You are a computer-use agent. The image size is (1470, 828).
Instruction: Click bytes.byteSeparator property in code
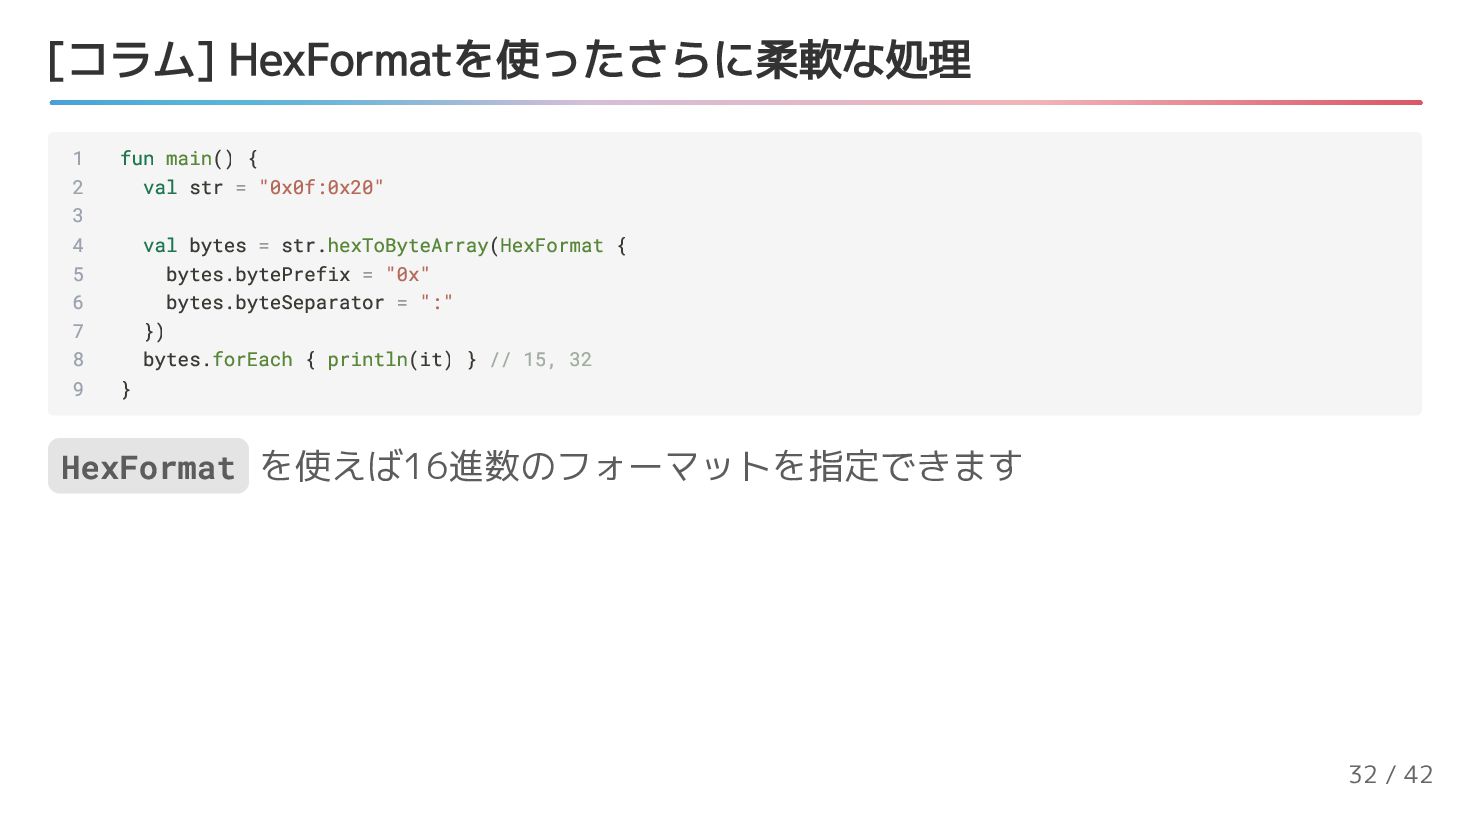(275, 302)
